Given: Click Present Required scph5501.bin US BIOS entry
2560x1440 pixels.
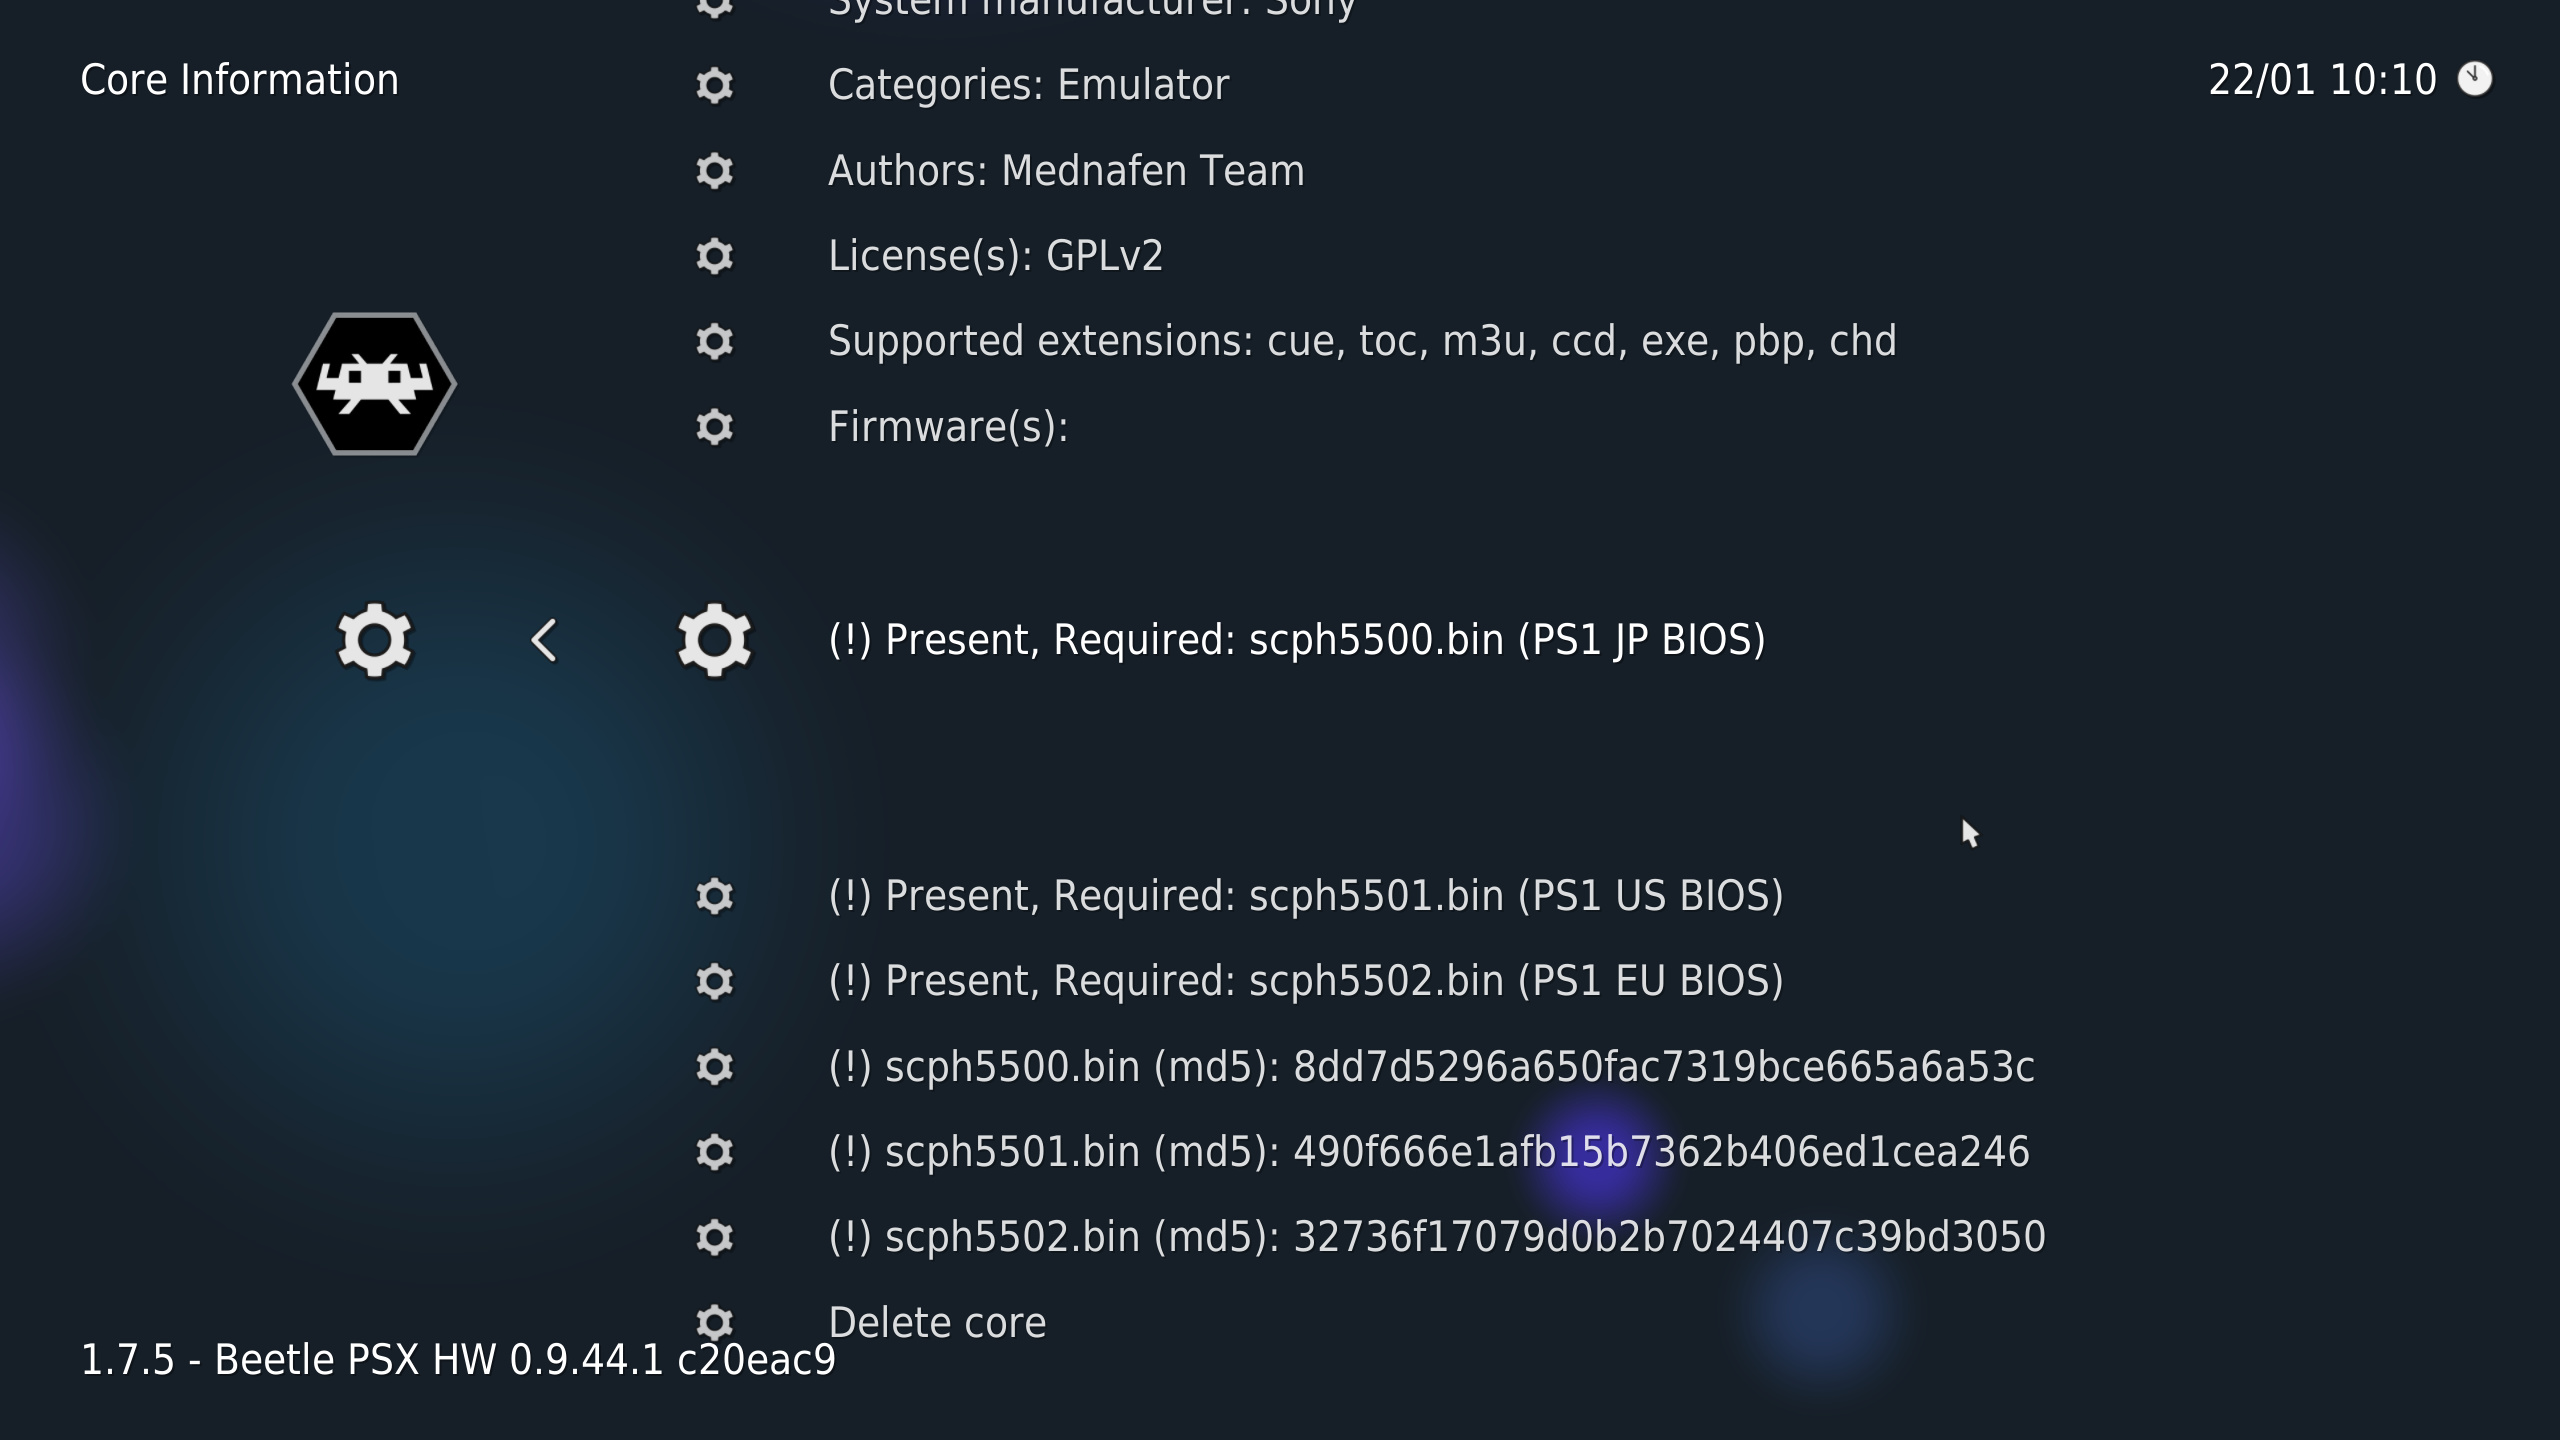Looking at the screenshot, I should coord(1305,897).
